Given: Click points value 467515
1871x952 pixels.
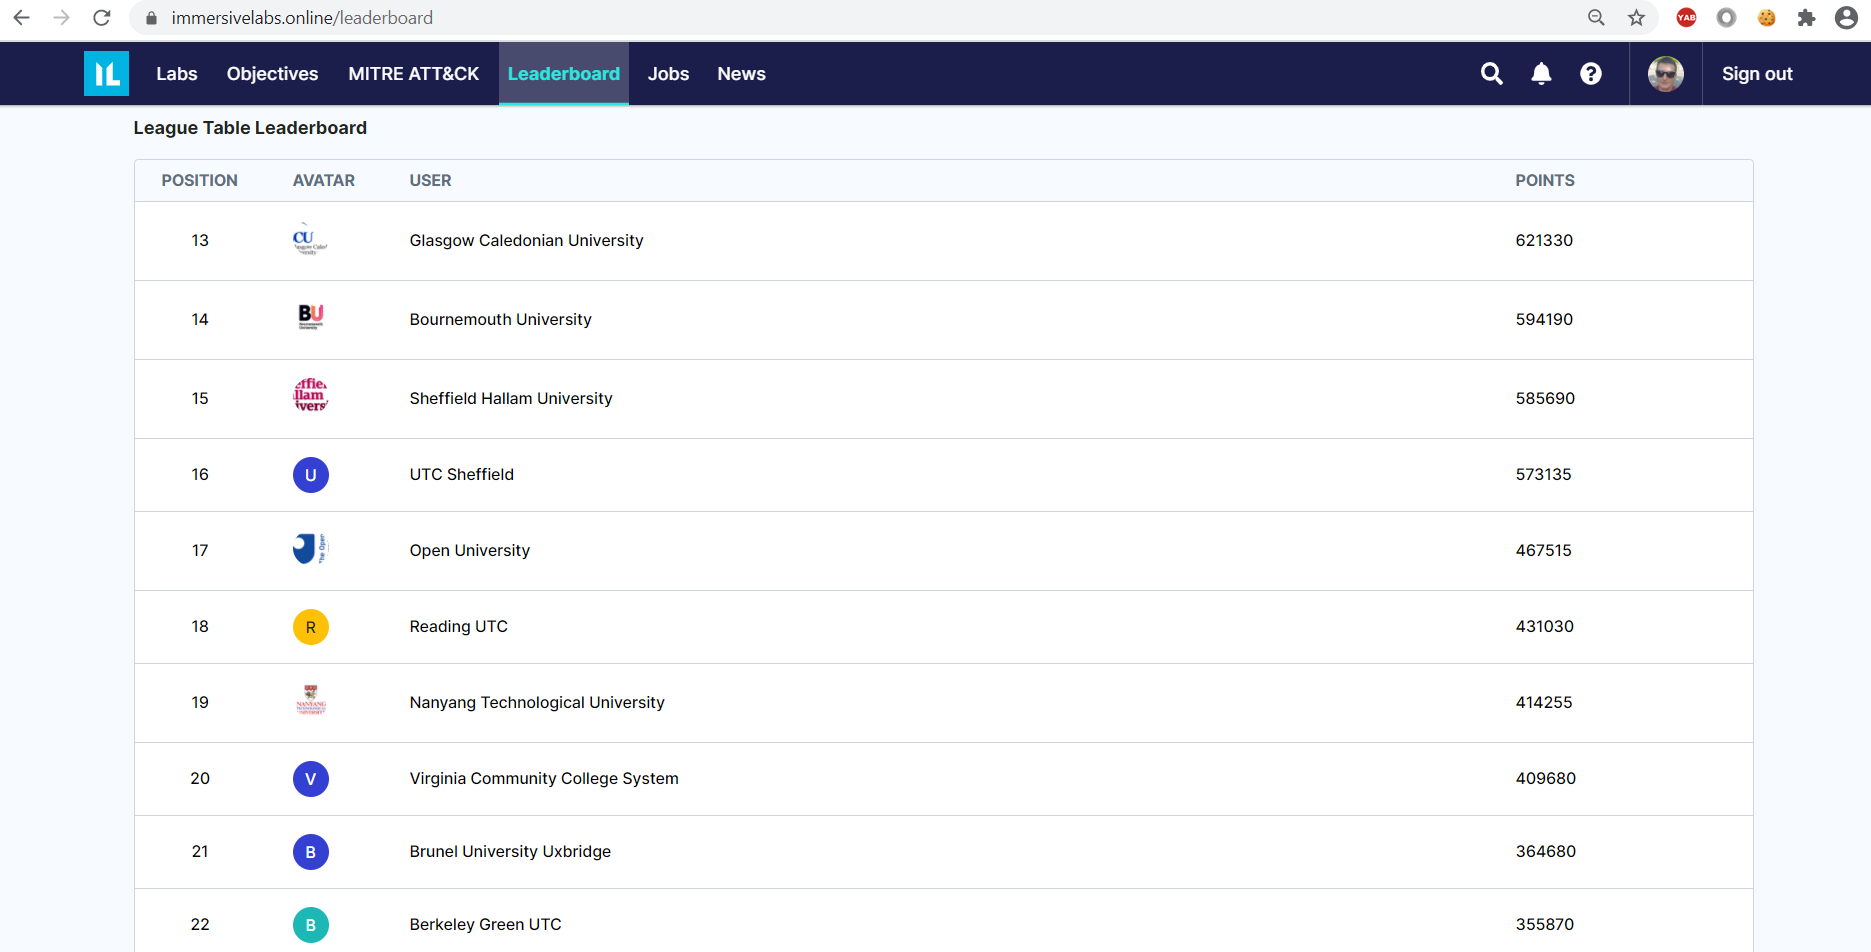Looking at the screenshot, I should [1543, 550].
